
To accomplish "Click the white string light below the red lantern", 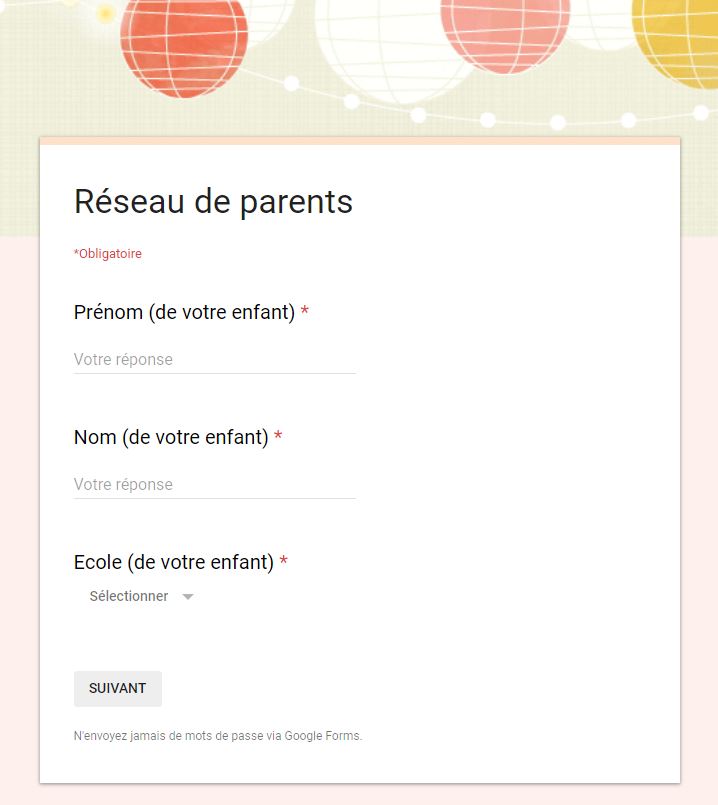I will (x=292, y=83).
